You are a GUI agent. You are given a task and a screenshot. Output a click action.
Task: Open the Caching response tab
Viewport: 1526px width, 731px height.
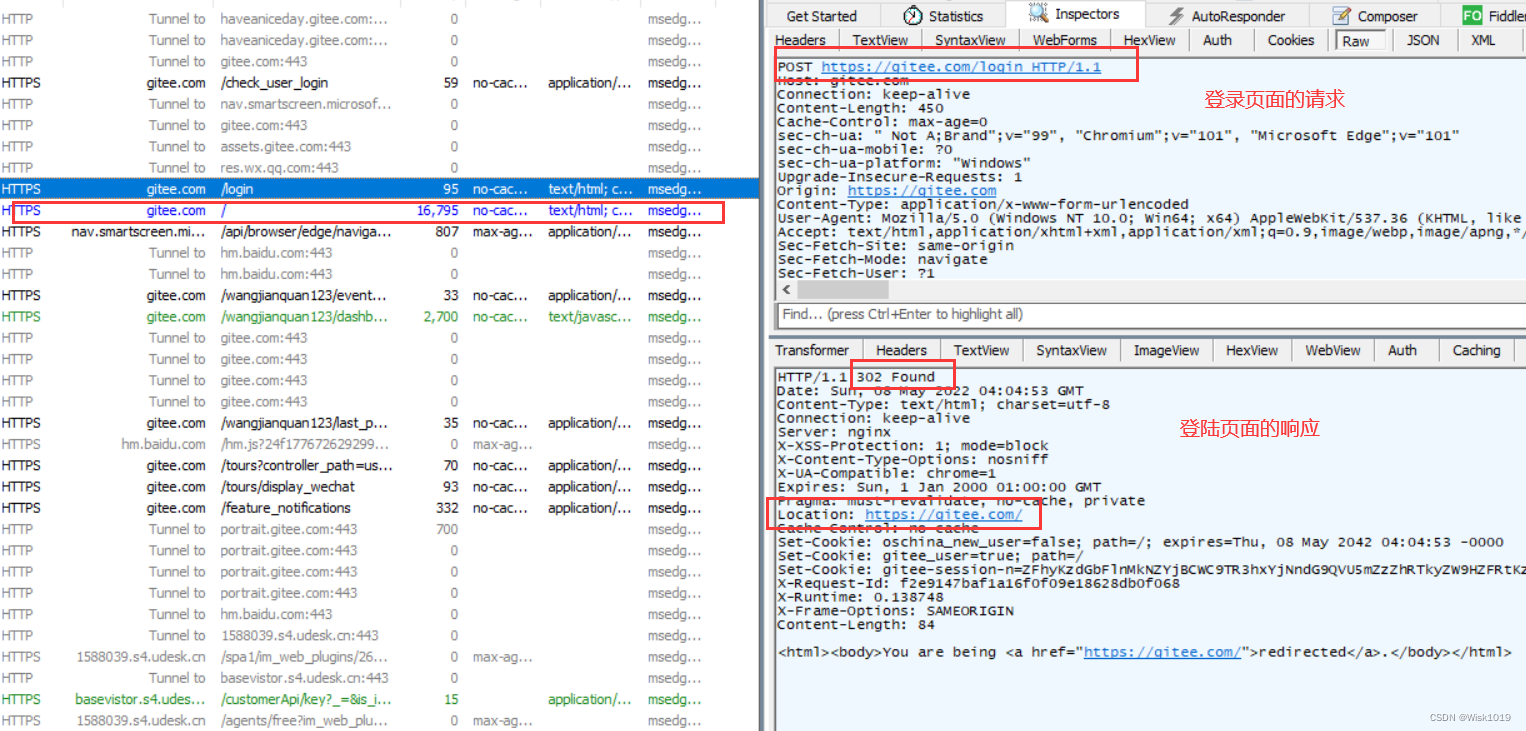[x=1476, y=350]
